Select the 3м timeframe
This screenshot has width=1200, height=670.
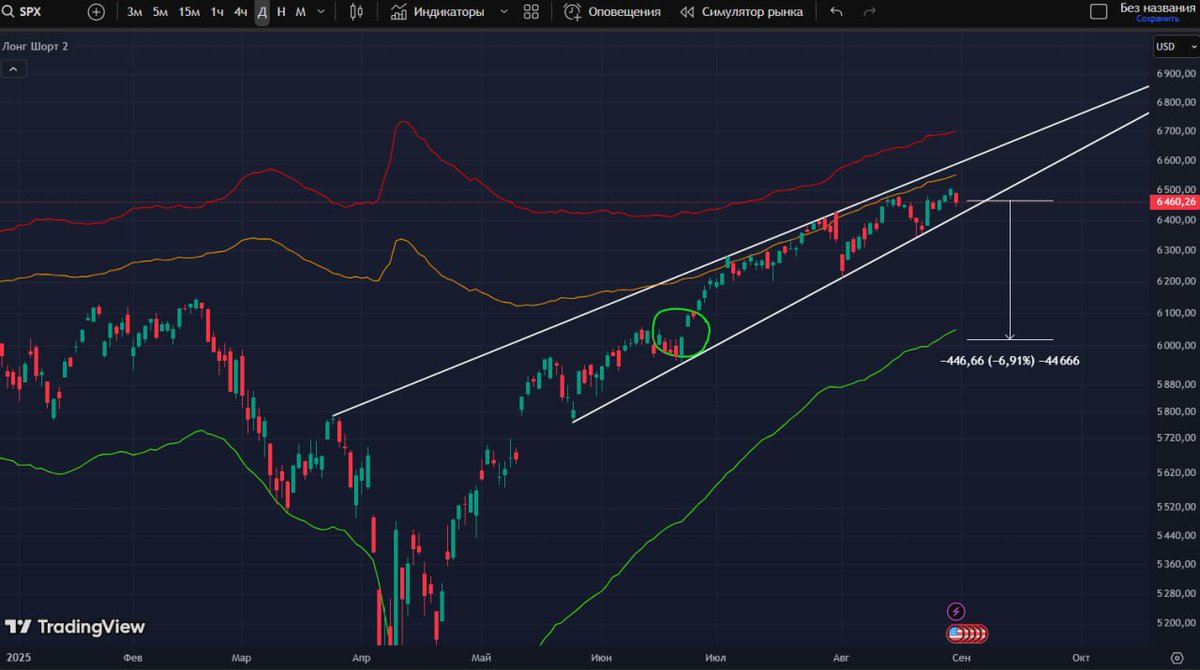pyautogui.click(x=134, y=12)
